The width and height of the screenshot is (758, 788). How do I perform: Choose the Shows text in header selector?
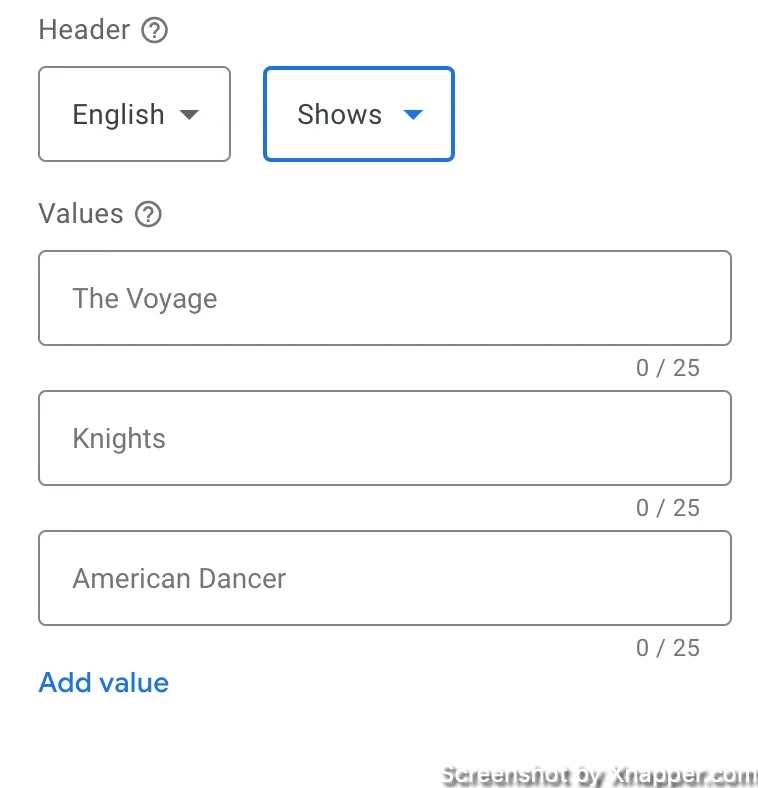coord(339,114)
